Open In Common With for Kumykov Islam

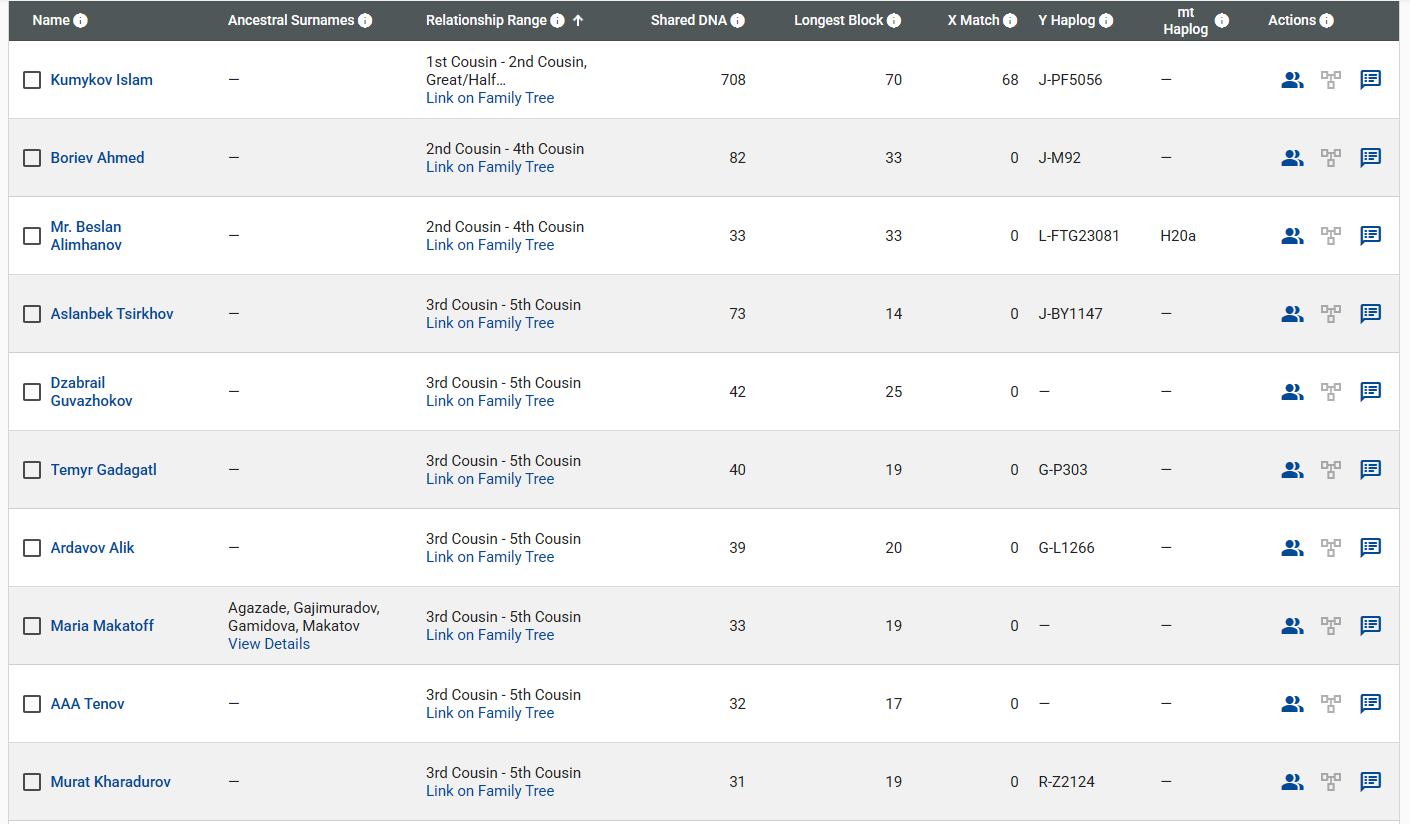tap(1292, 80)
